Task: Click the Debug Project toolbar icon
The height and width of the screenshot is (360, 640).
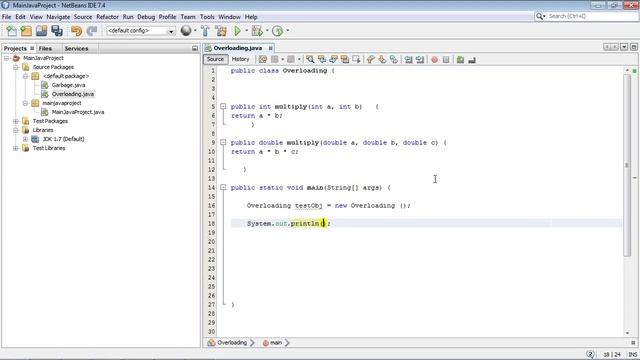Action: [x=257, y=31]
